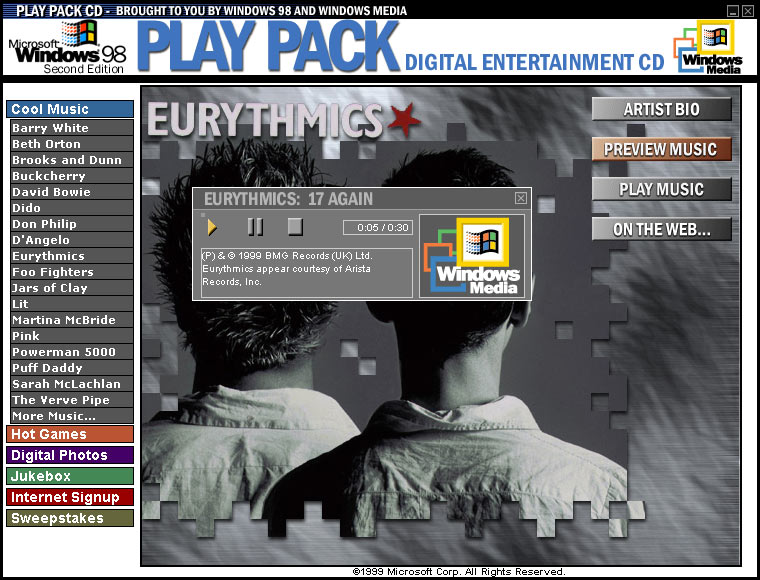The width and height of the screenshot is (760, 580).
Task: Select David Bowie in the artist list
Action: click(72, 192)
